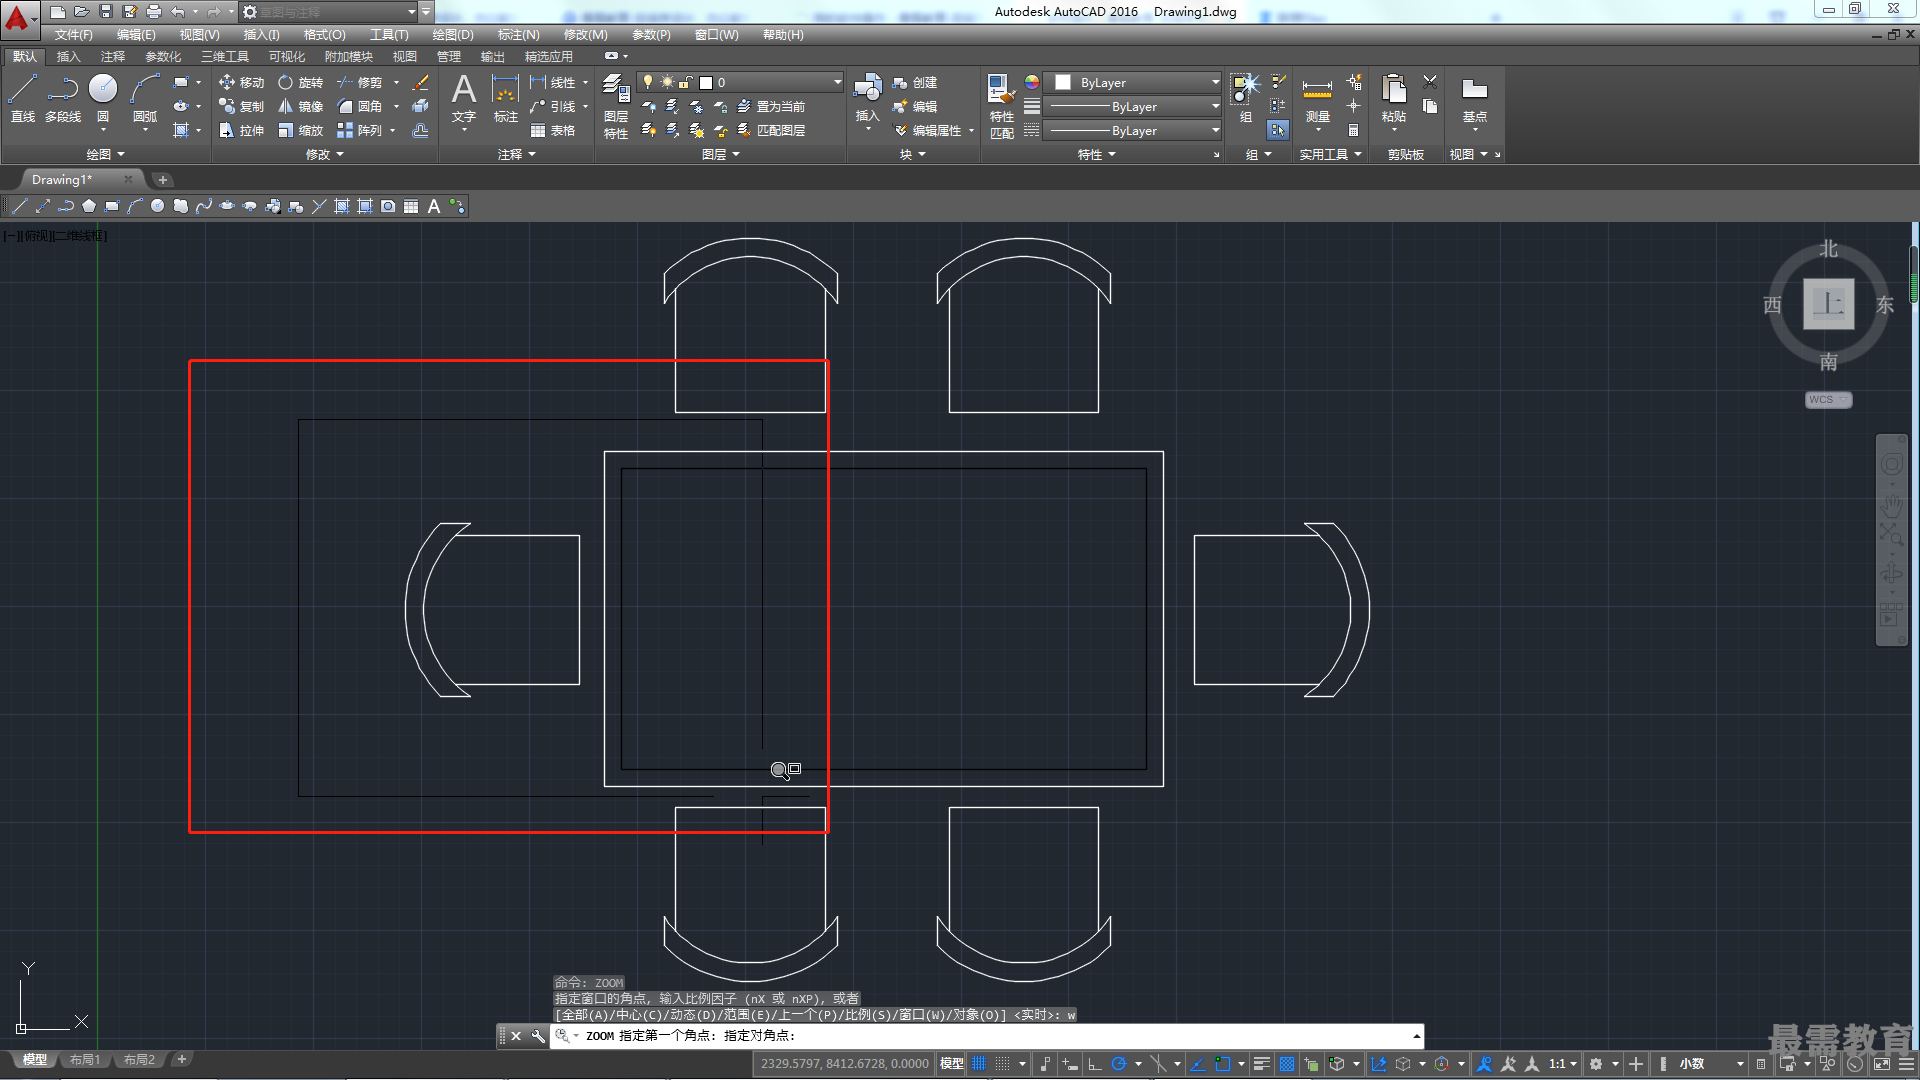The height and width of the screenshot is (1080, 1920).
Task: Open the Modify (修改) menu
Action: coord(585,35)
